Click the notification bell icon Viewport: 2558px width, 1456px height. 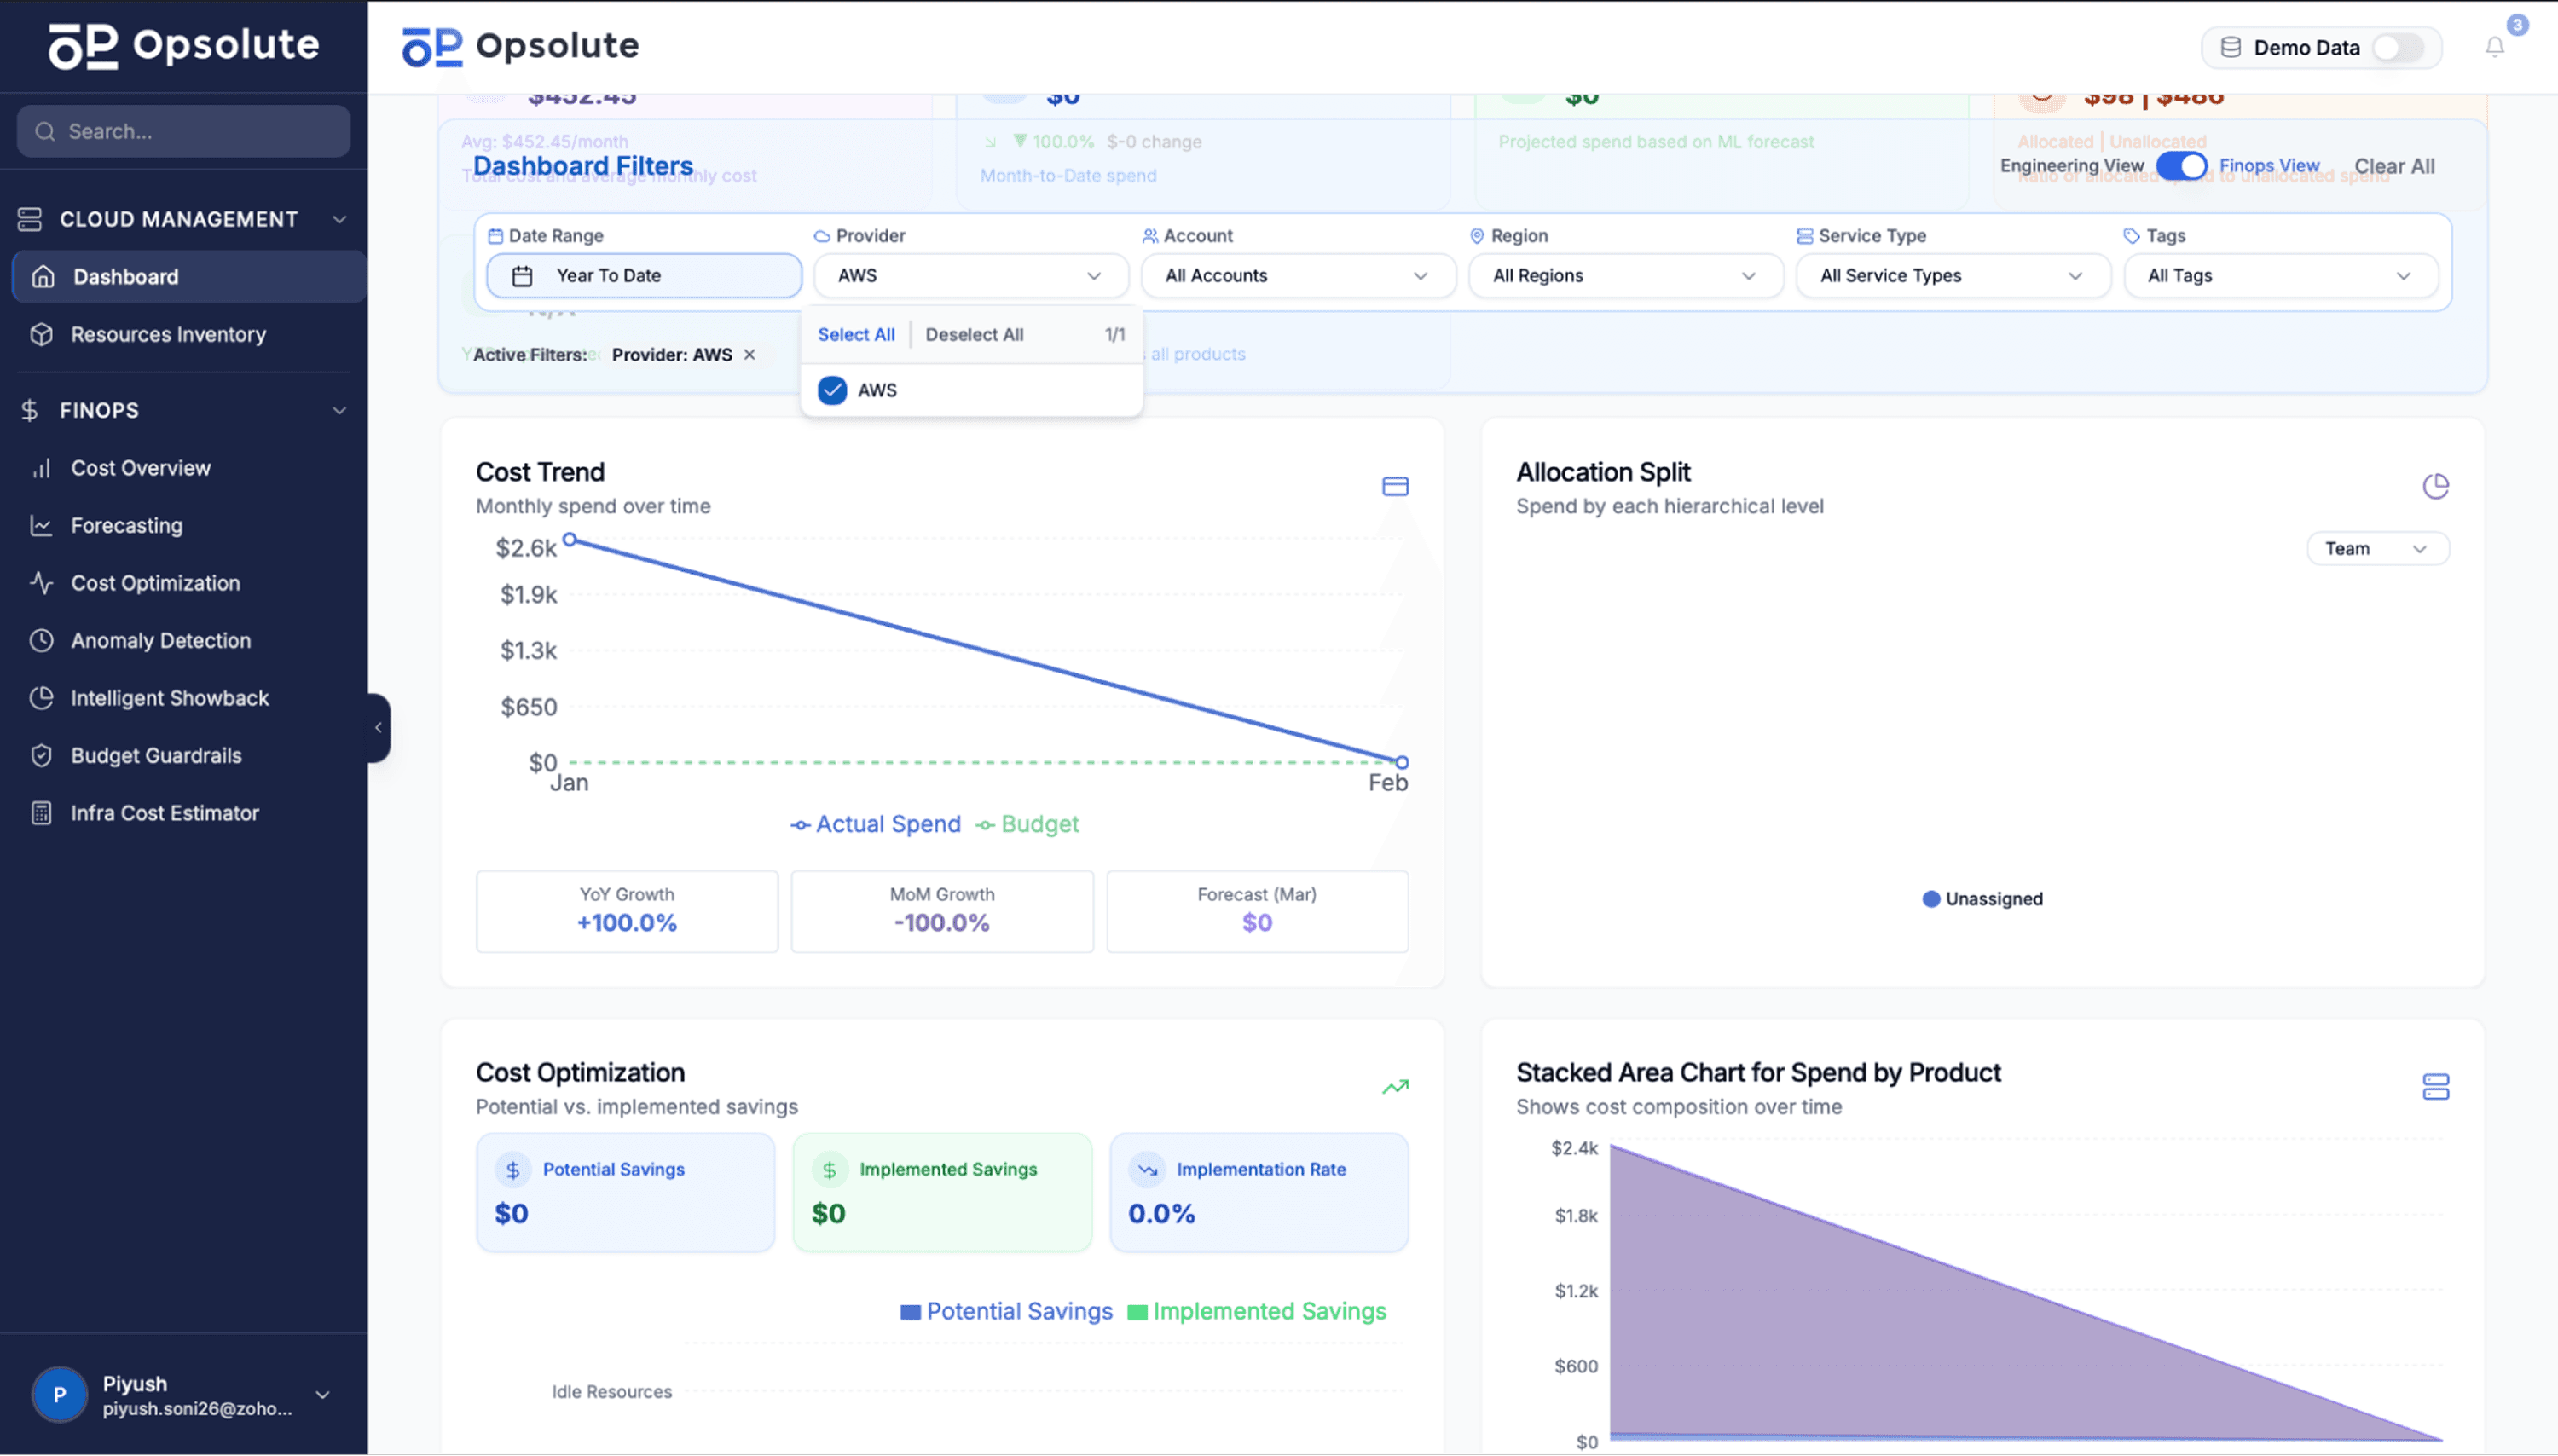pyautogui.click(x=2494, y=47)
